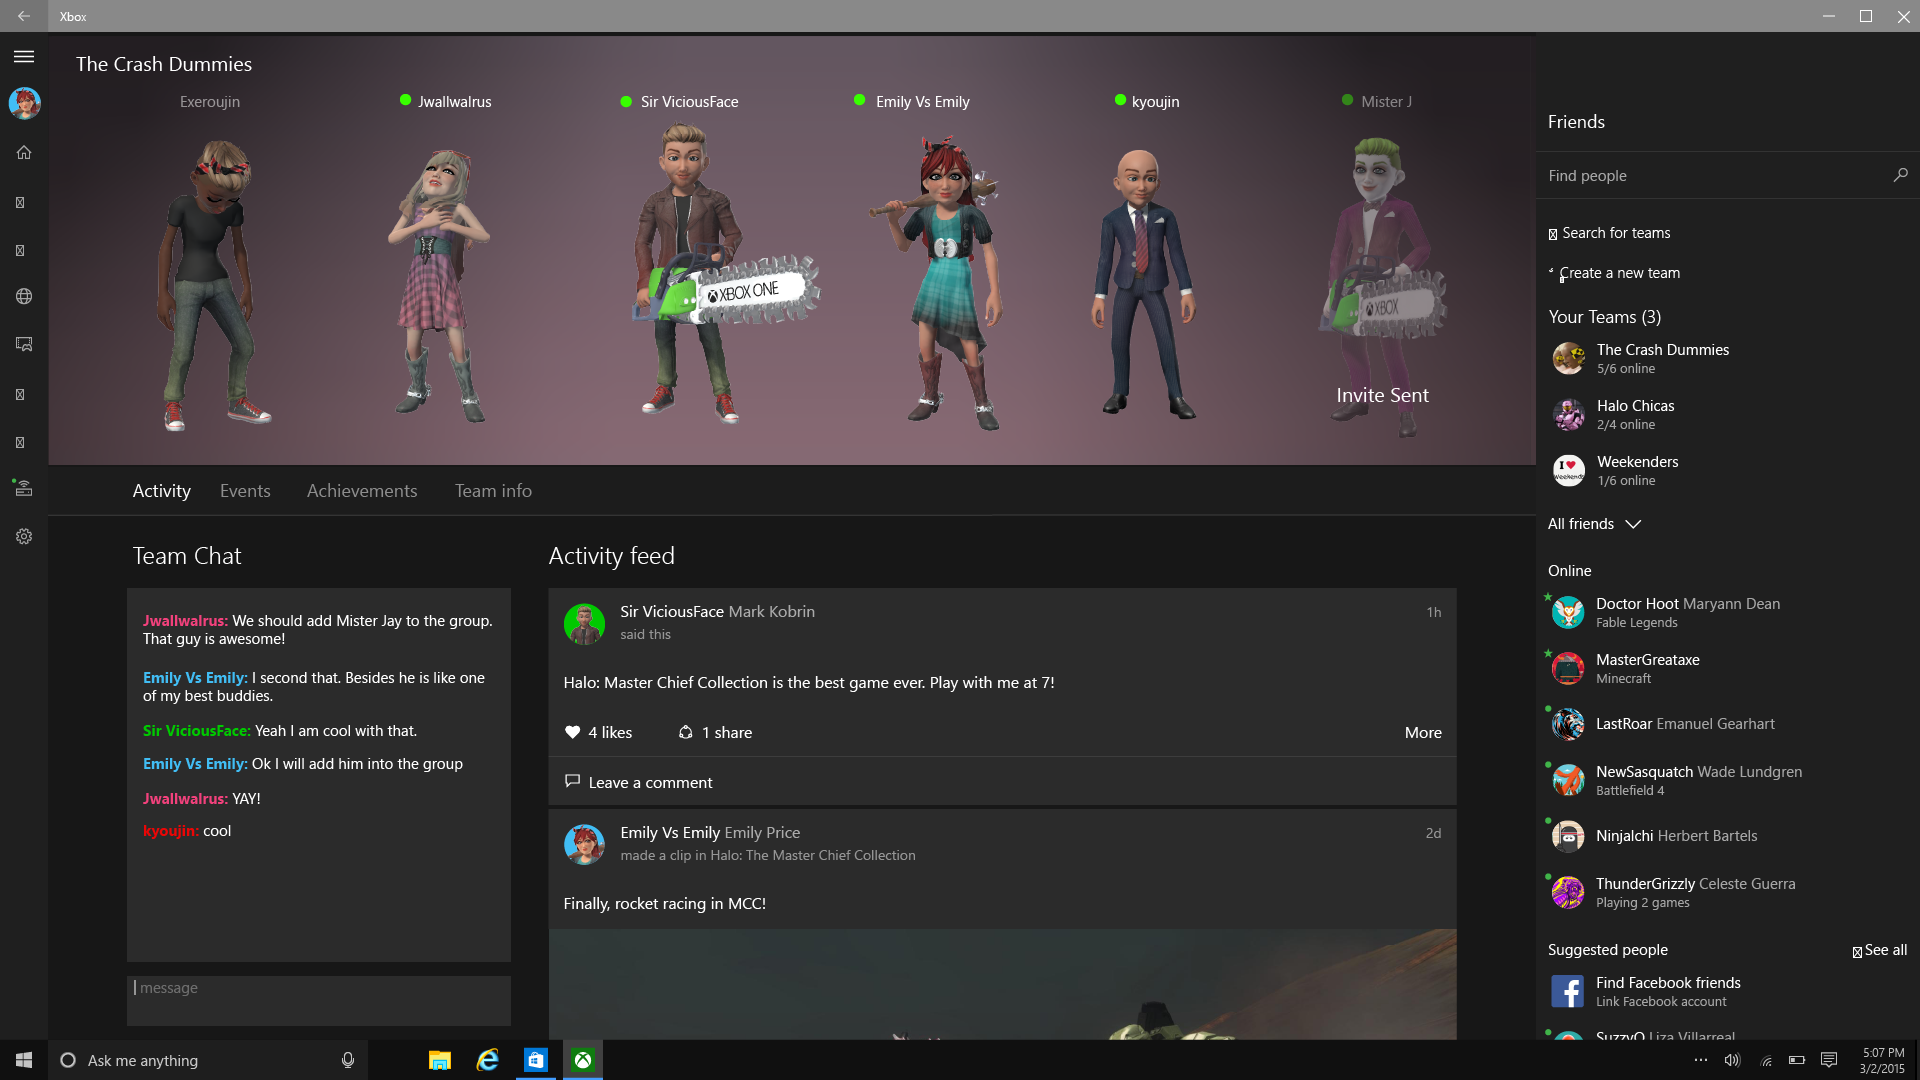1920x1080 pixels.
Task: Select Emily Vs Emily's avatar with bat
Action: tap(935, 283)
